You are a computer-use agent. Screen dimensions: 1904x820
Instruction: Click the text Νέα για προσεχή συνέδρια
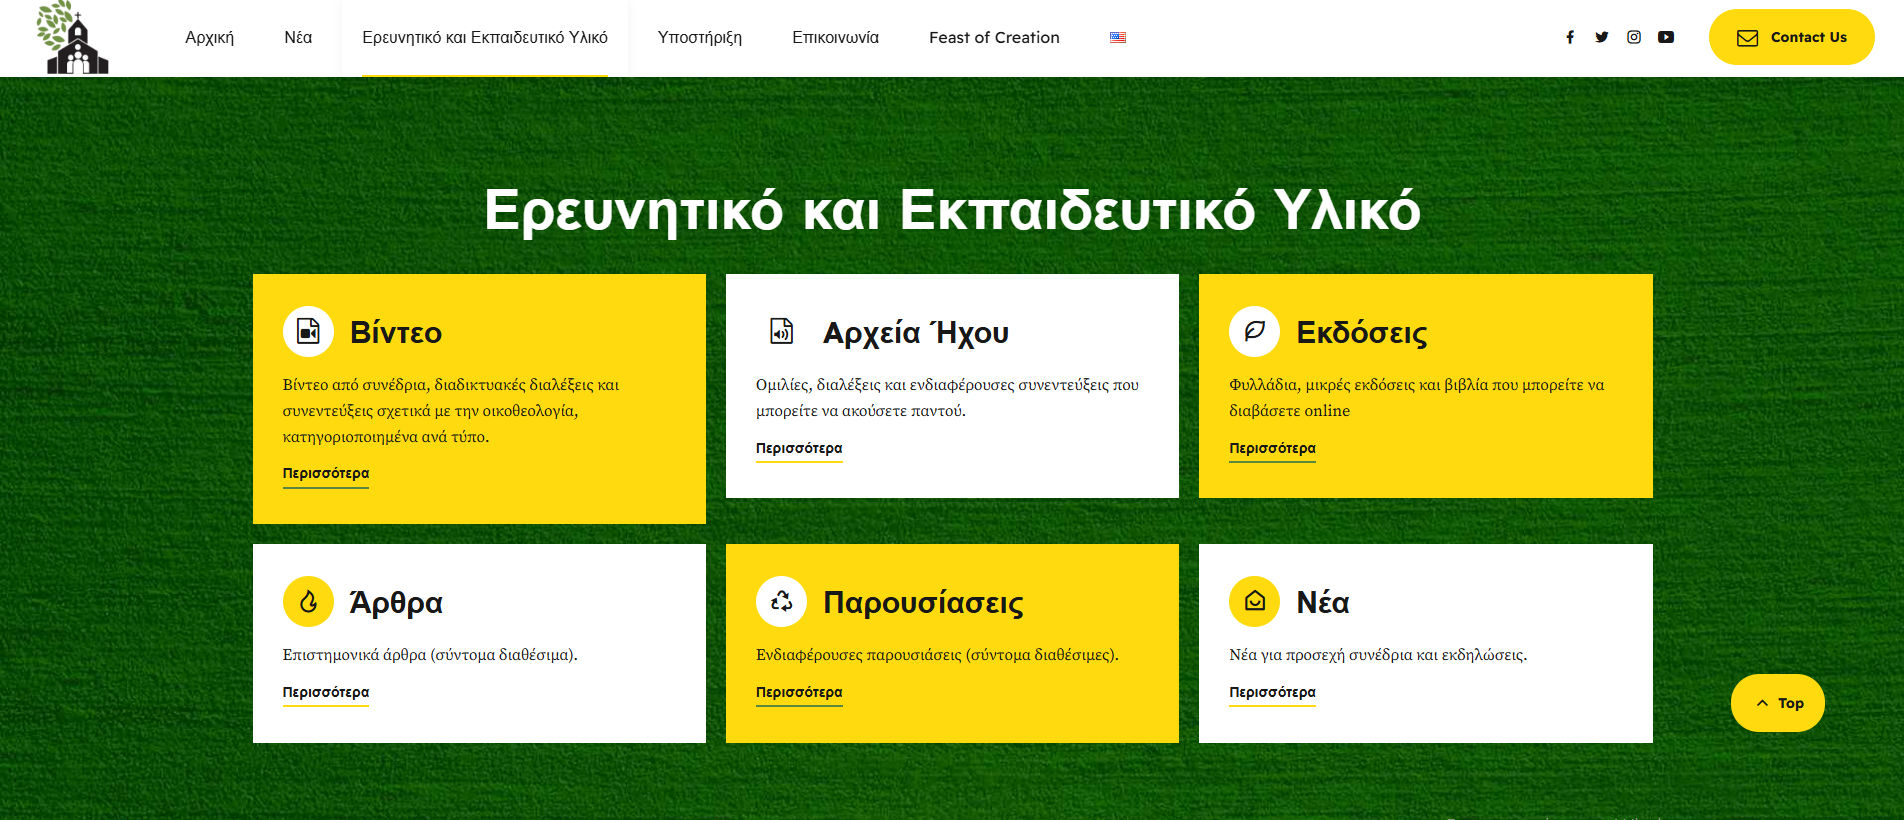point(1378,655)
